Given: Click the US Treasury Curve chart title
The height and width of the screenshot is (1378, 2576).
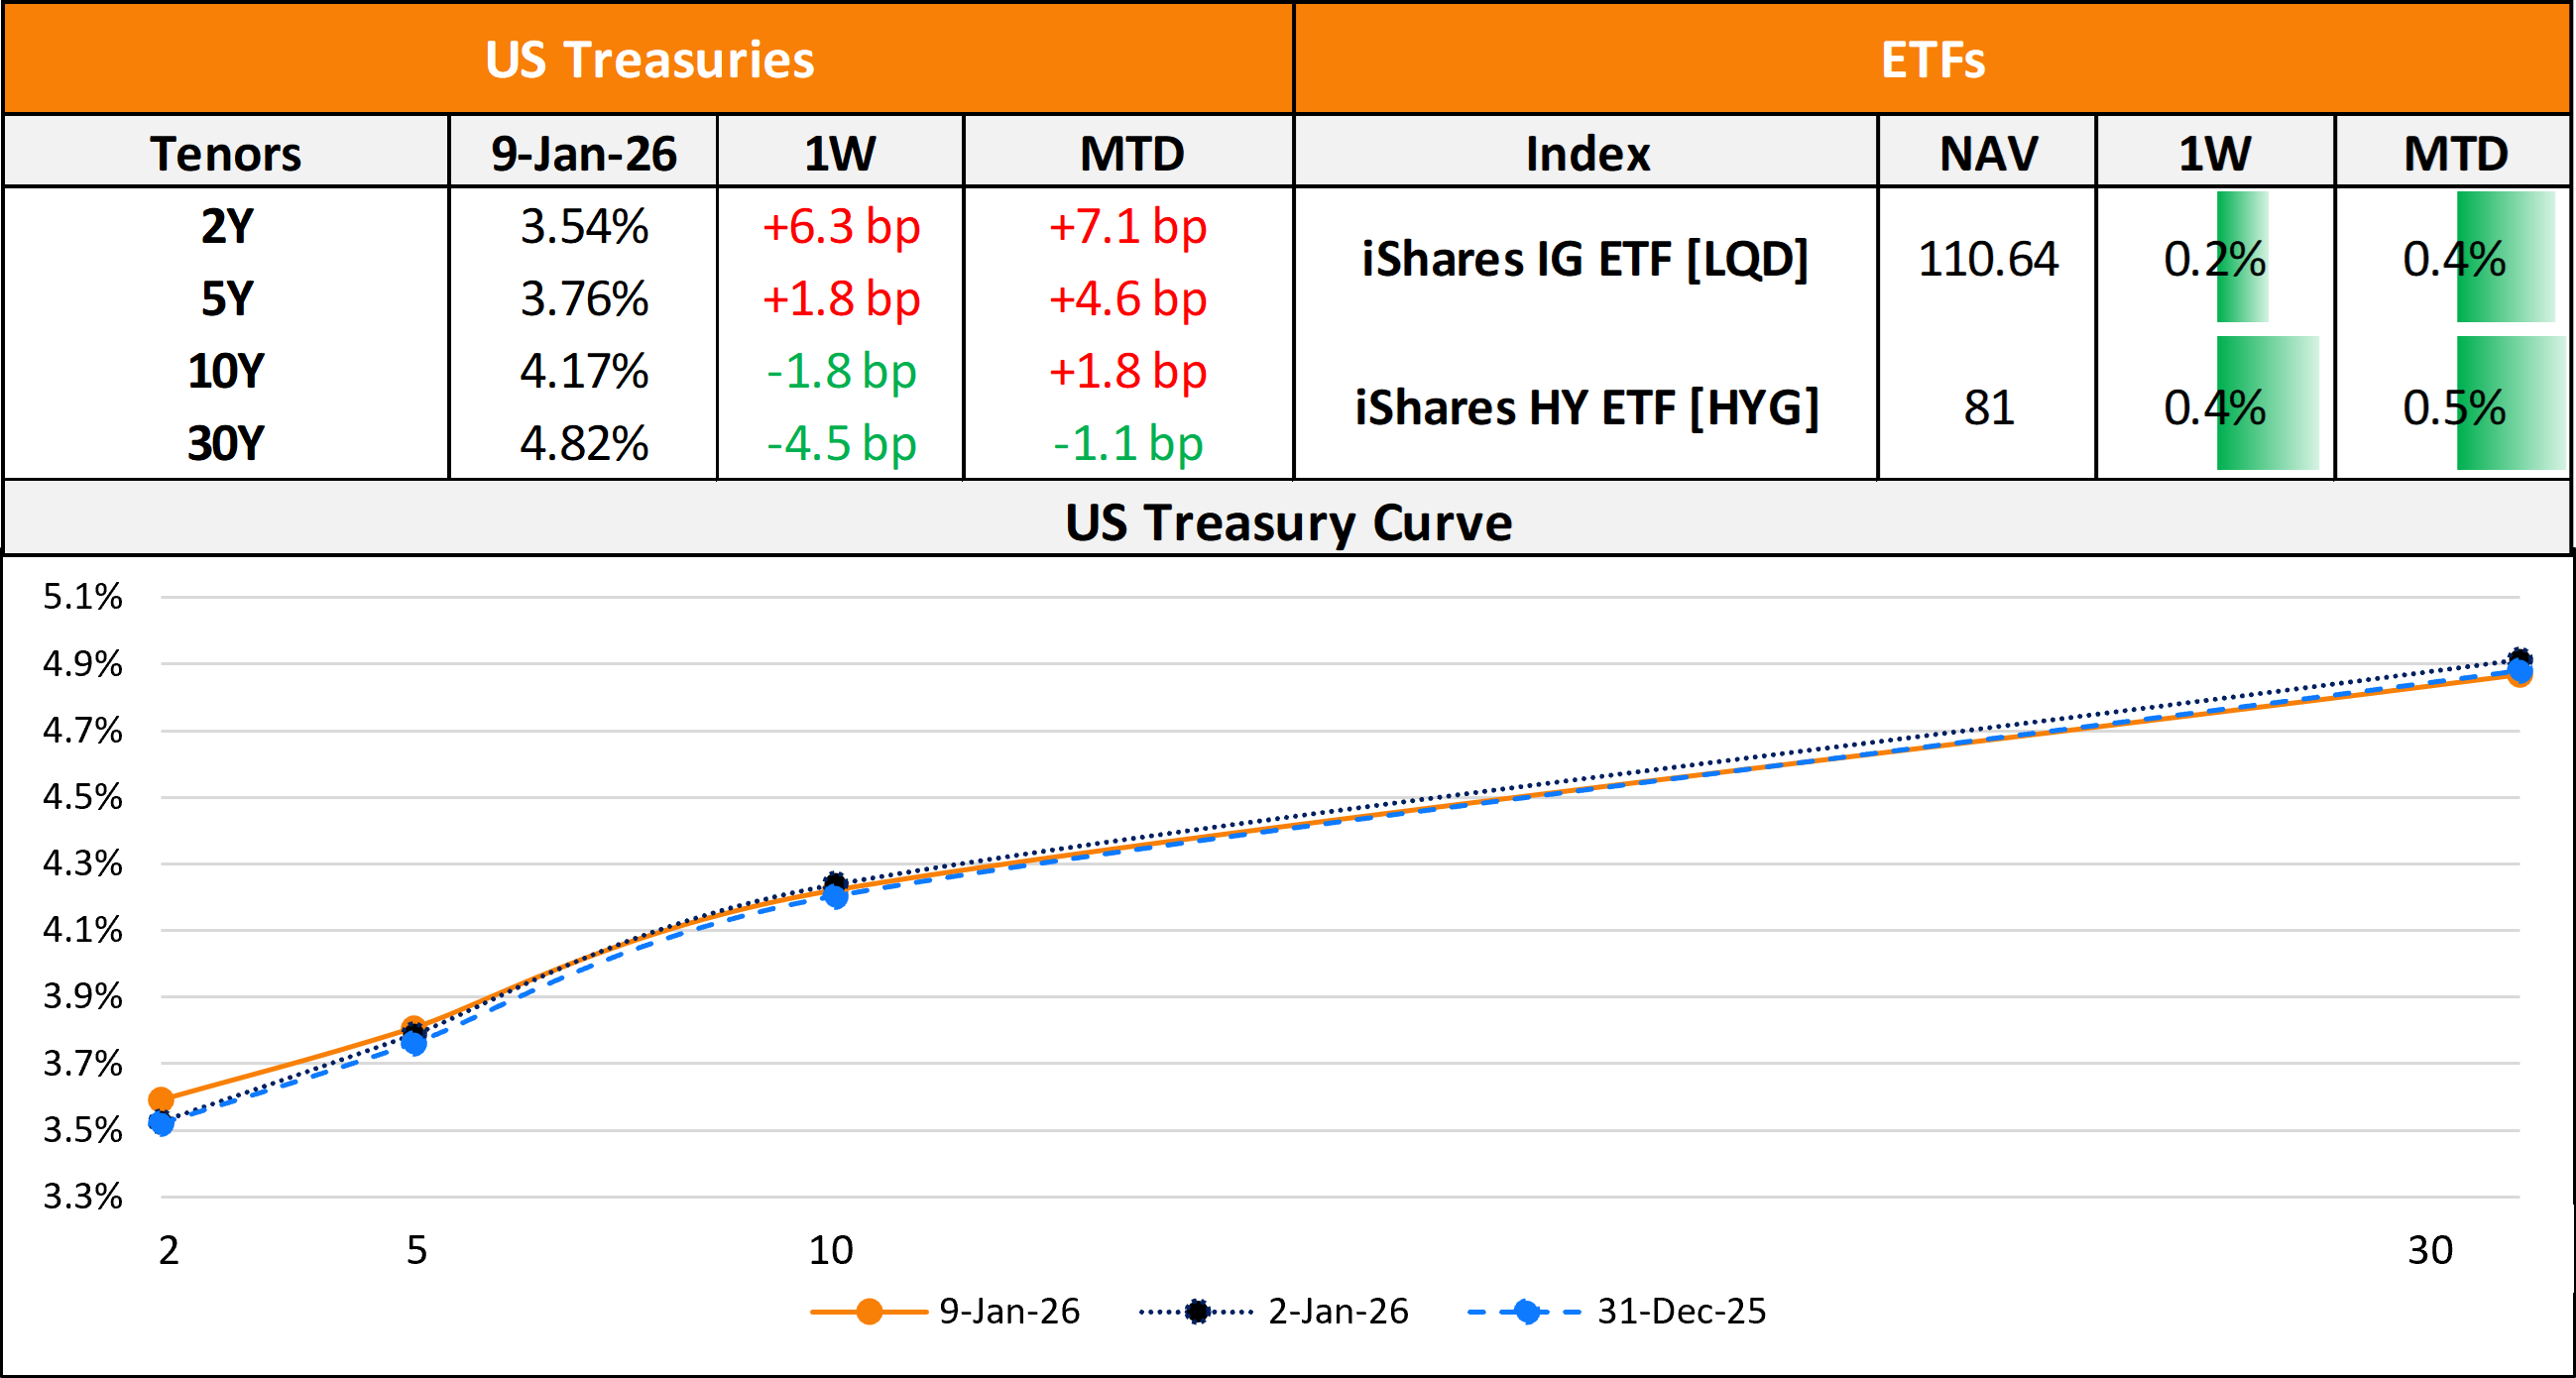Looking at the screenshot, I should pyautogui.click(x=1288, y=522).
